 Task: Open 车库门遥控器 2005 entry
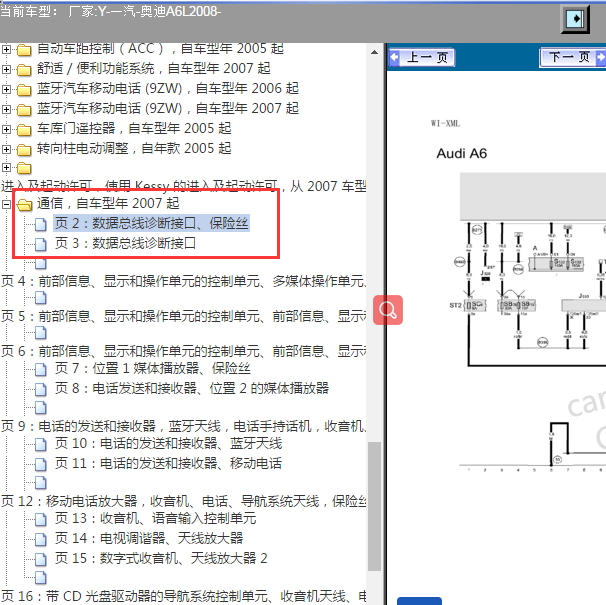[x=134, y=129]
